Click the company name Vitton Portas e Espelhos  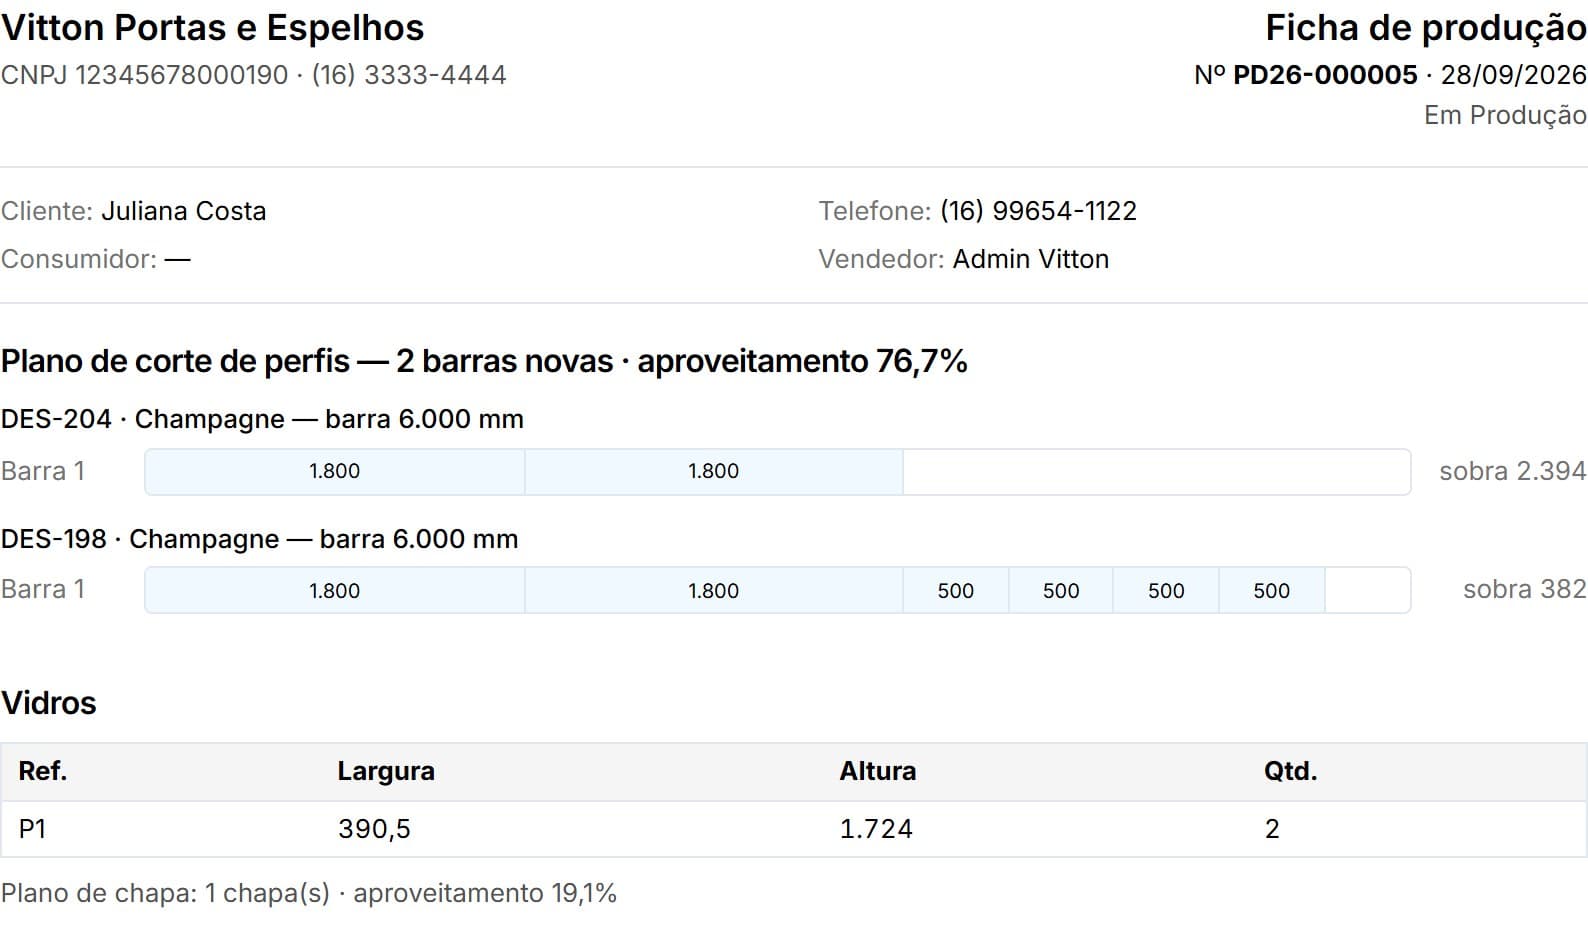[x=212, y=28]
